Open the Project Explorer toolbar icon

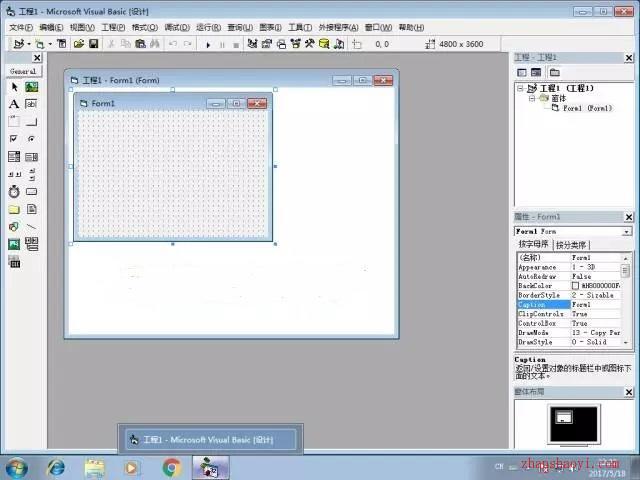253,44
